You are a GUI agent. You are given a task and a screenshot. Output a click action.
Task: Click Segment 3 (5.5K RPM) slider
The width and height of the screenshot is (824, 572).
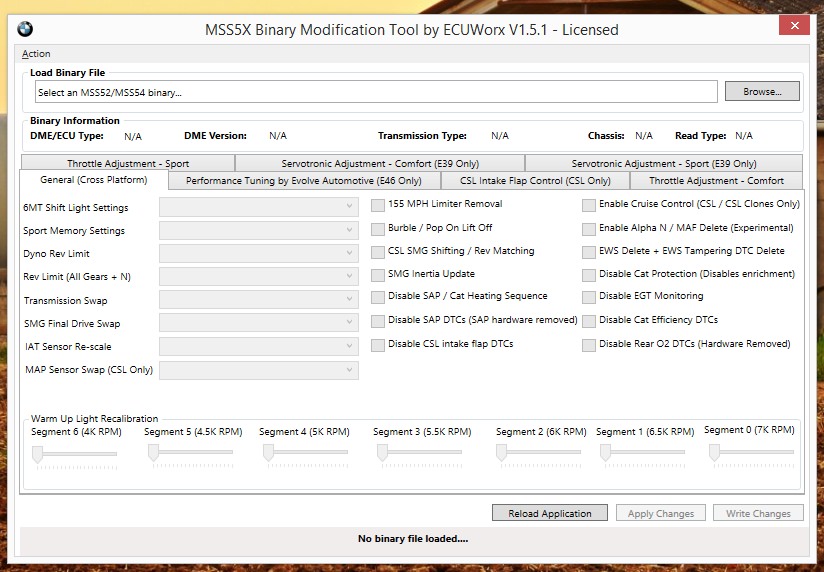pos(419,455)
